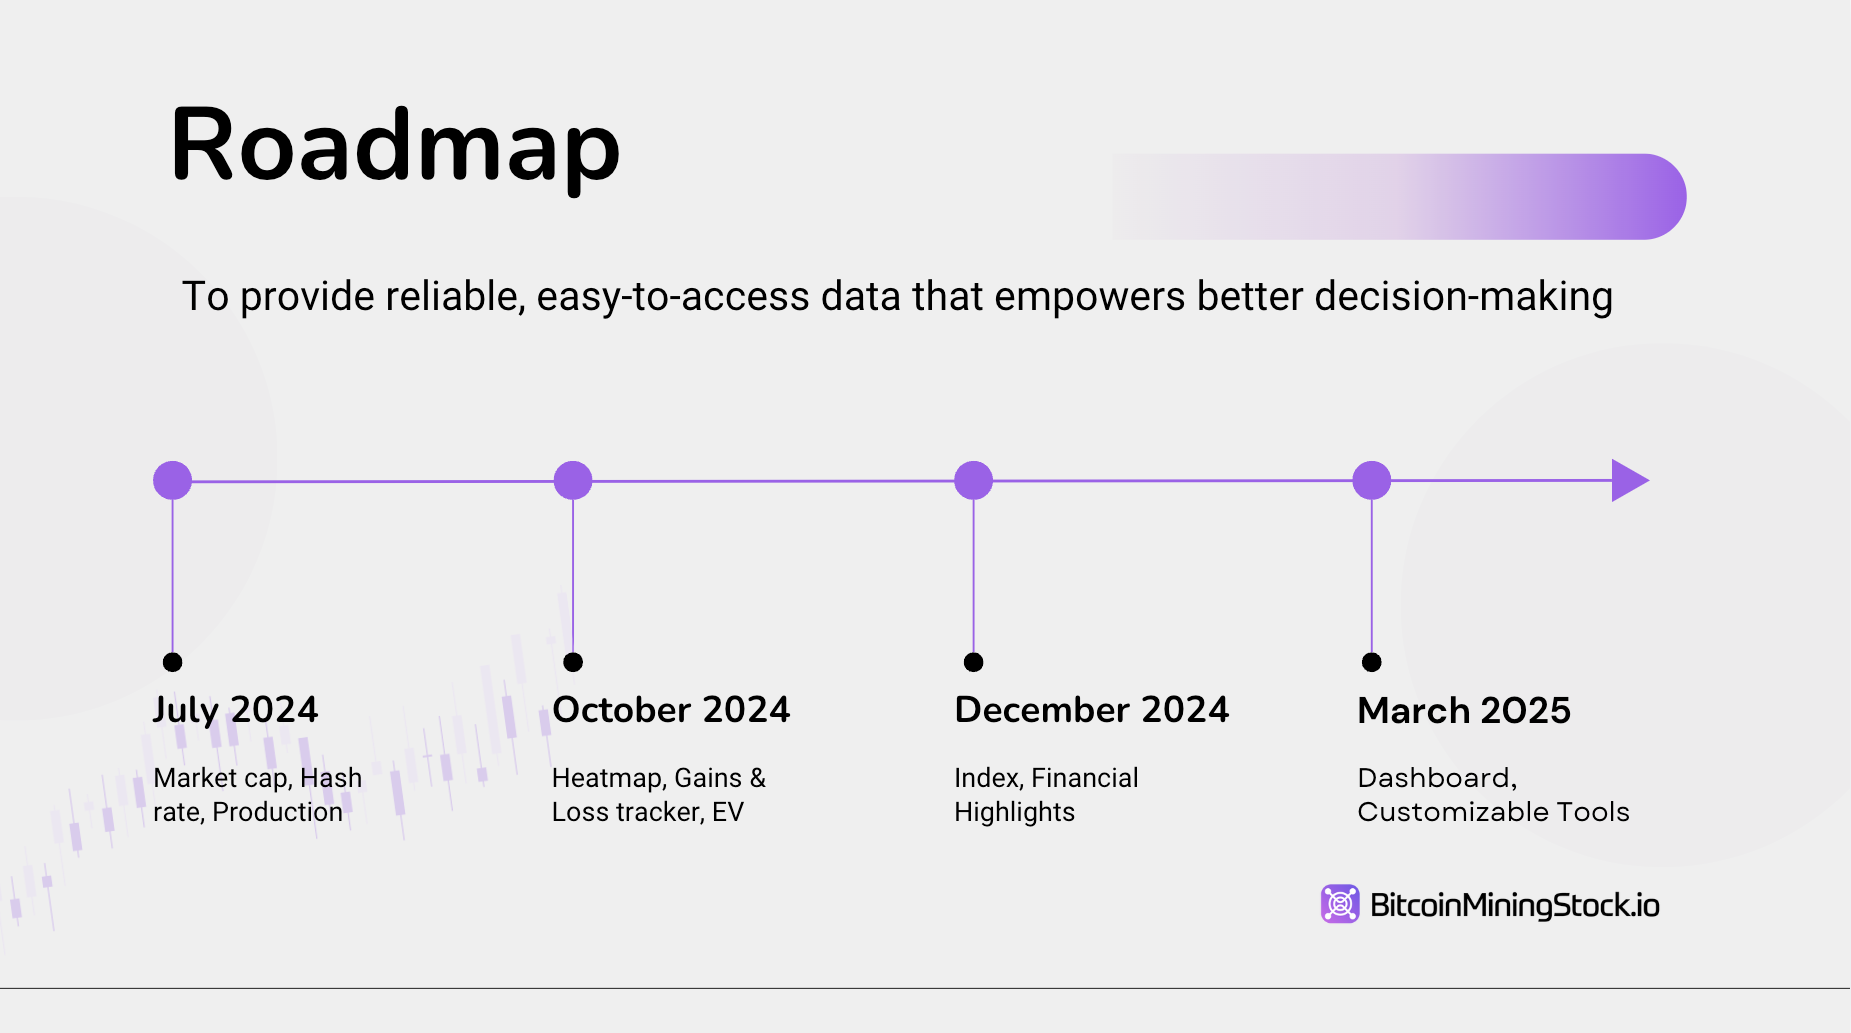Select the December 2024 purple timeline circle
Screen dimensions: 1851x1033
click(973, 481)
